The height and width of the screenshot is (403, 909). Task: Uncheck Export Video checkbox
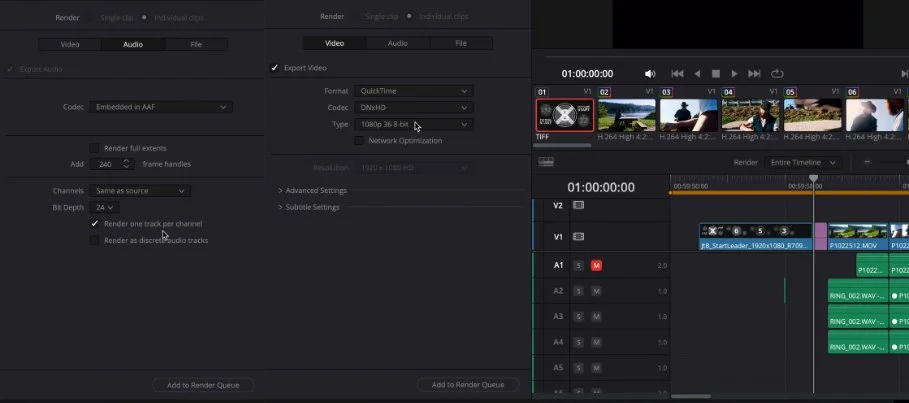275,68
